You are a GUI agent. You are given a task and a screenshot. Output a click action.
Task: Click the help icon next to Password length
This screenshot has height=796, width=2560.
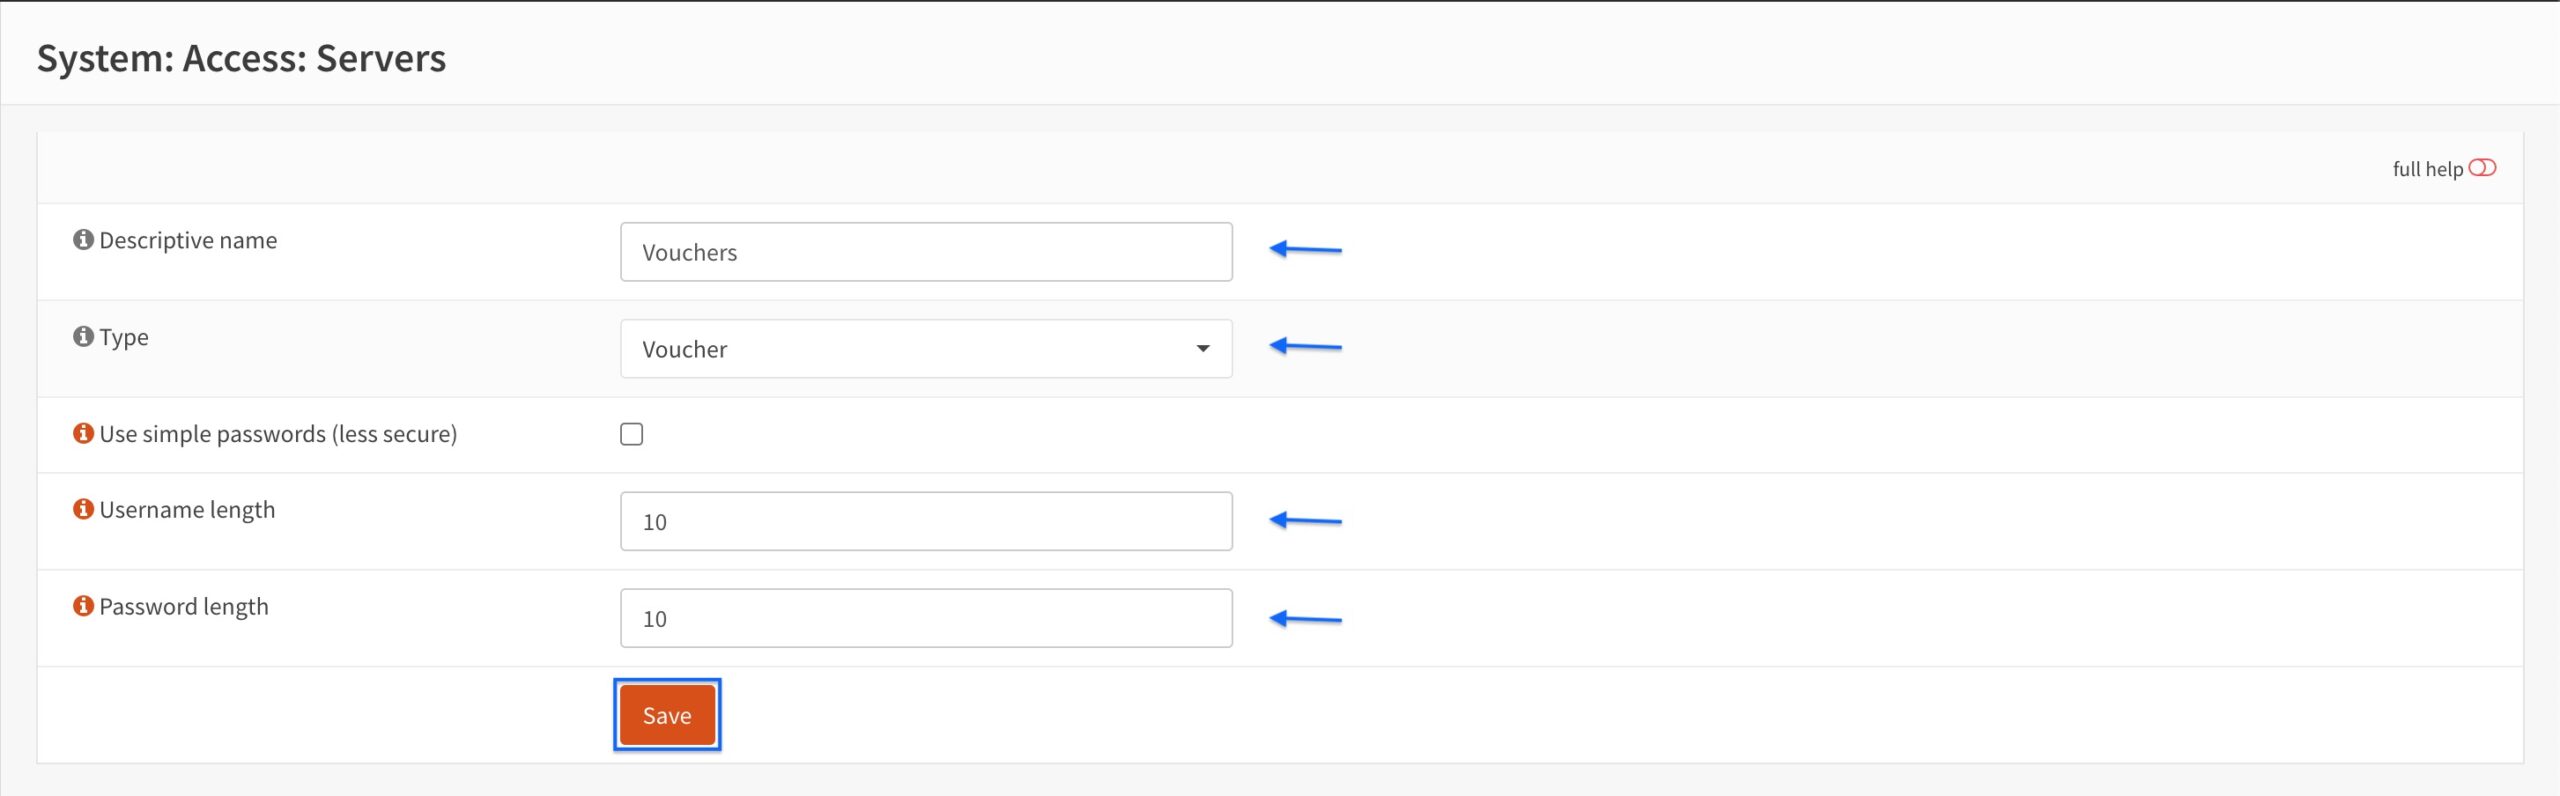(83, 607)
